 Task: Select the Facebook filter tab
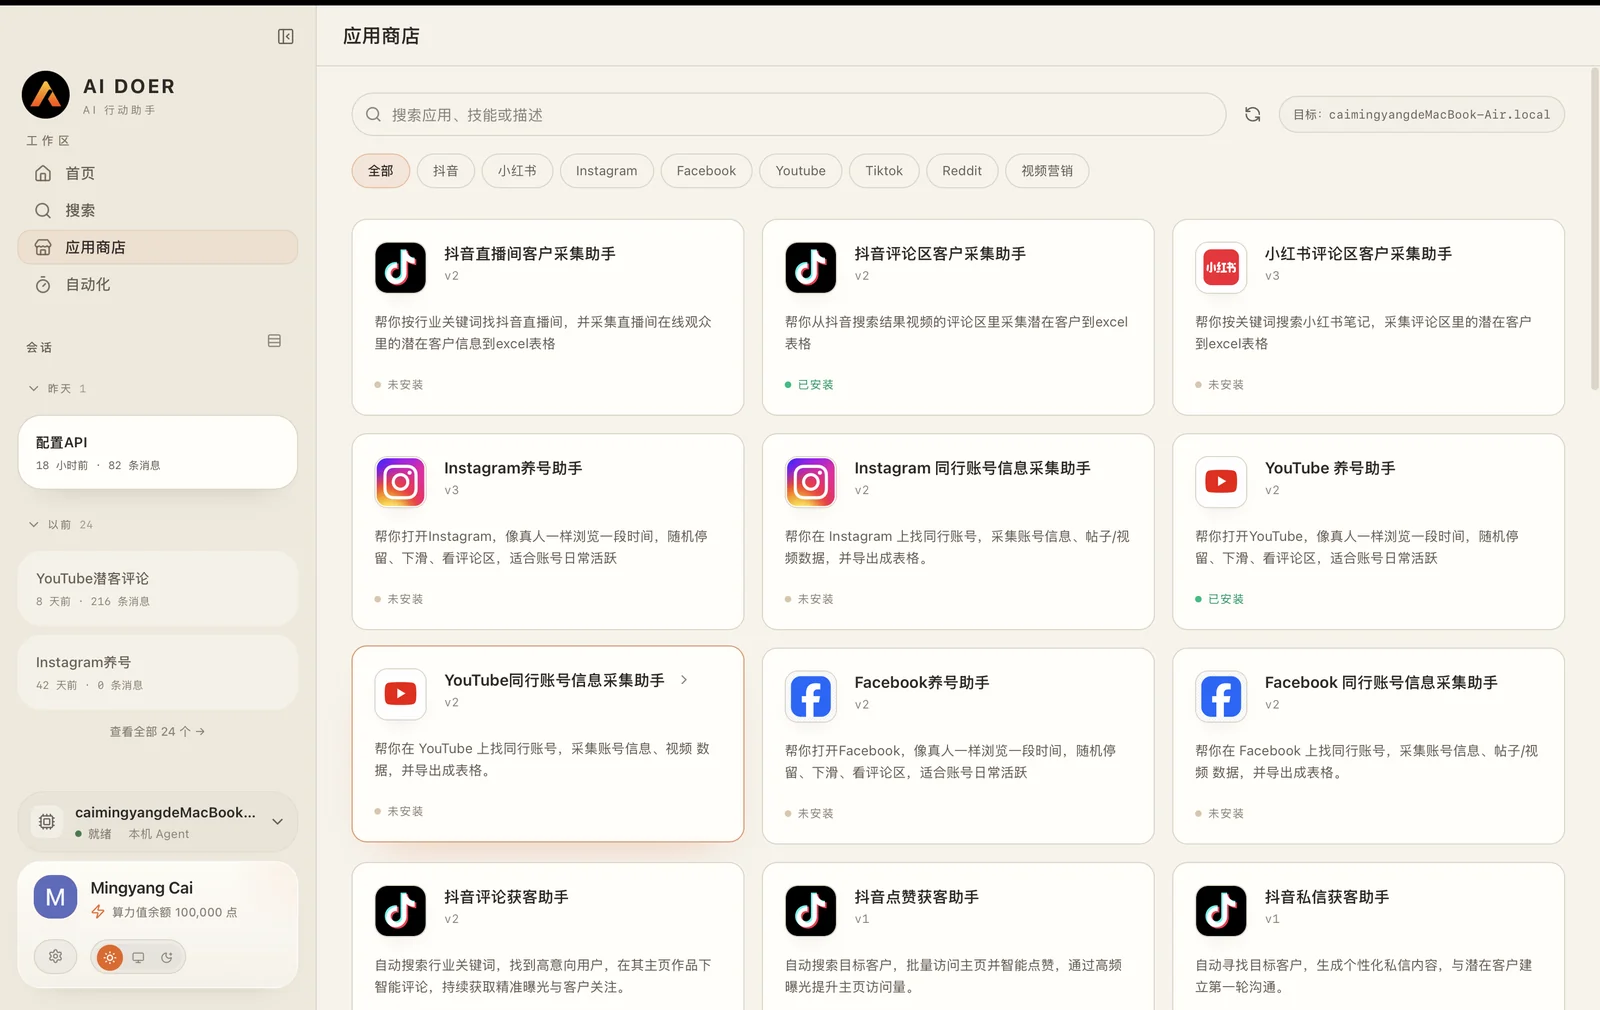click(706, 171)
